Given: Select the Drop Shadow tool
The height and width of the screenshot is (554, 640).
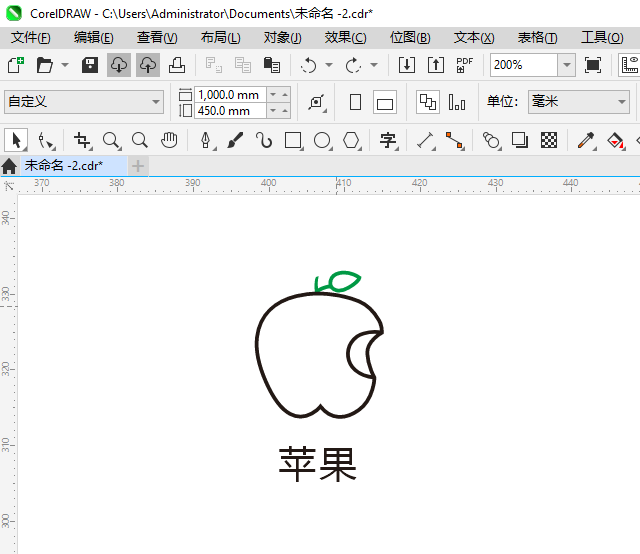Looking at the screenshot, I should (520, 140).
